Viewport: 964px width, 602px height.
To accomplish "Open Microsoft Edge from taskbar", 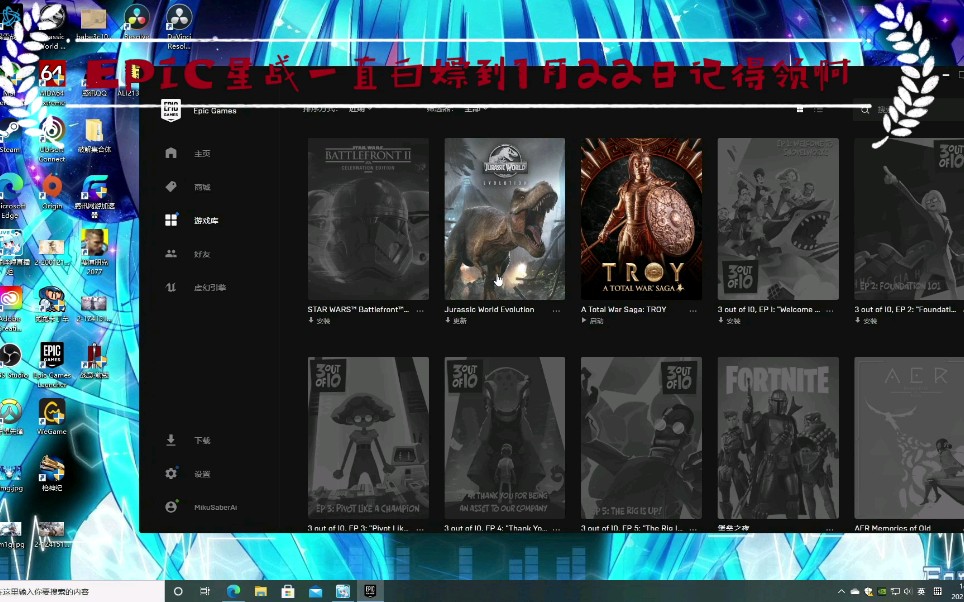I will [x=233, y=592].
